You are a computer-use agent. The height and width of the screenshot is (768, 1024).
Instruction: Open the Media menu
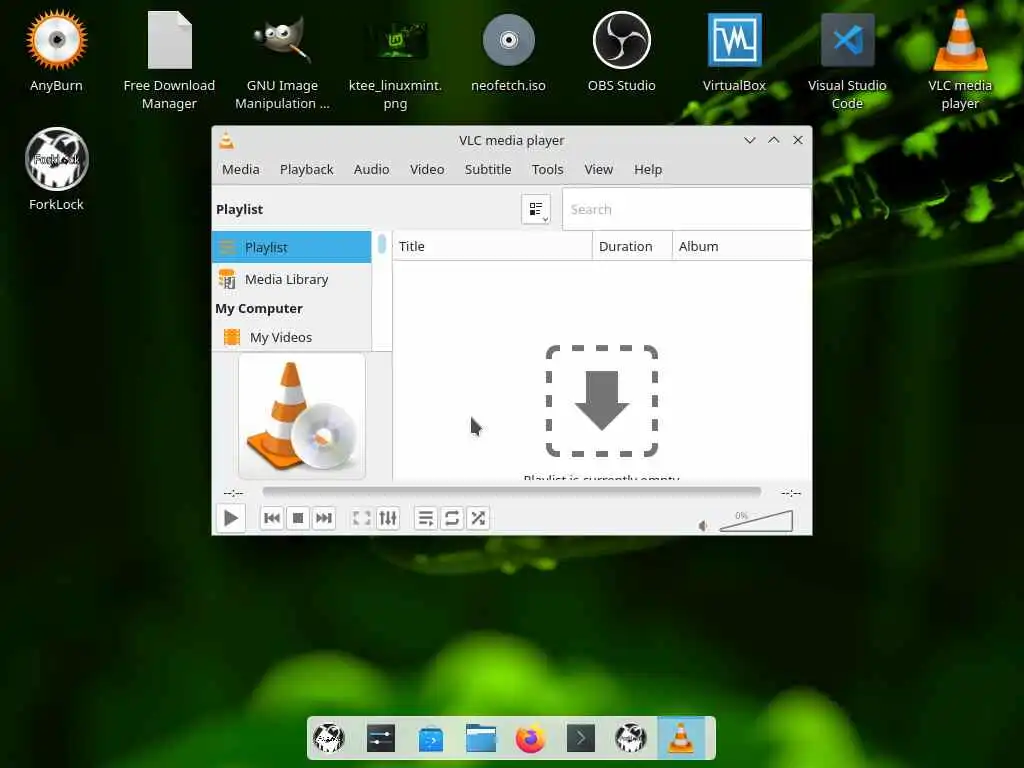click(x=240, y=169)
